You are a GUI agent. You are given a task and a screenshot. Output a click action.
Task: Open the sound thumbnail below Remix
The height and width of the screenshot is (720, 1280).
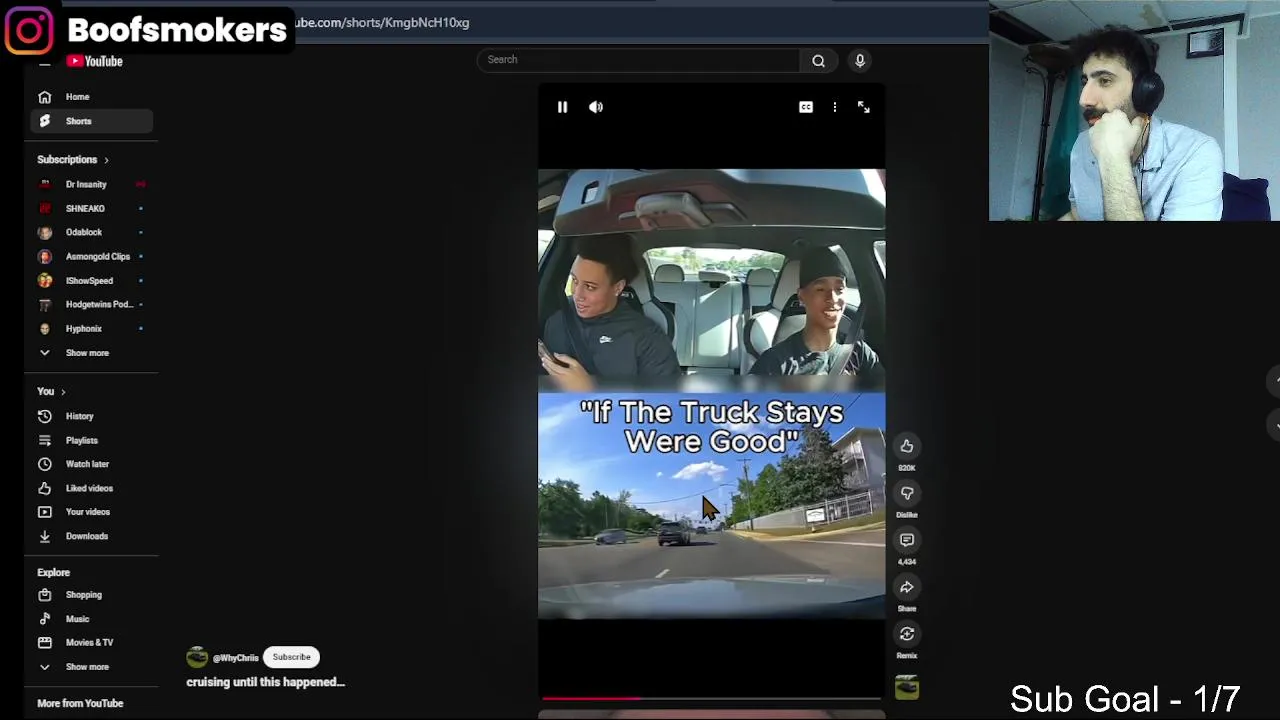click(907, 688)
